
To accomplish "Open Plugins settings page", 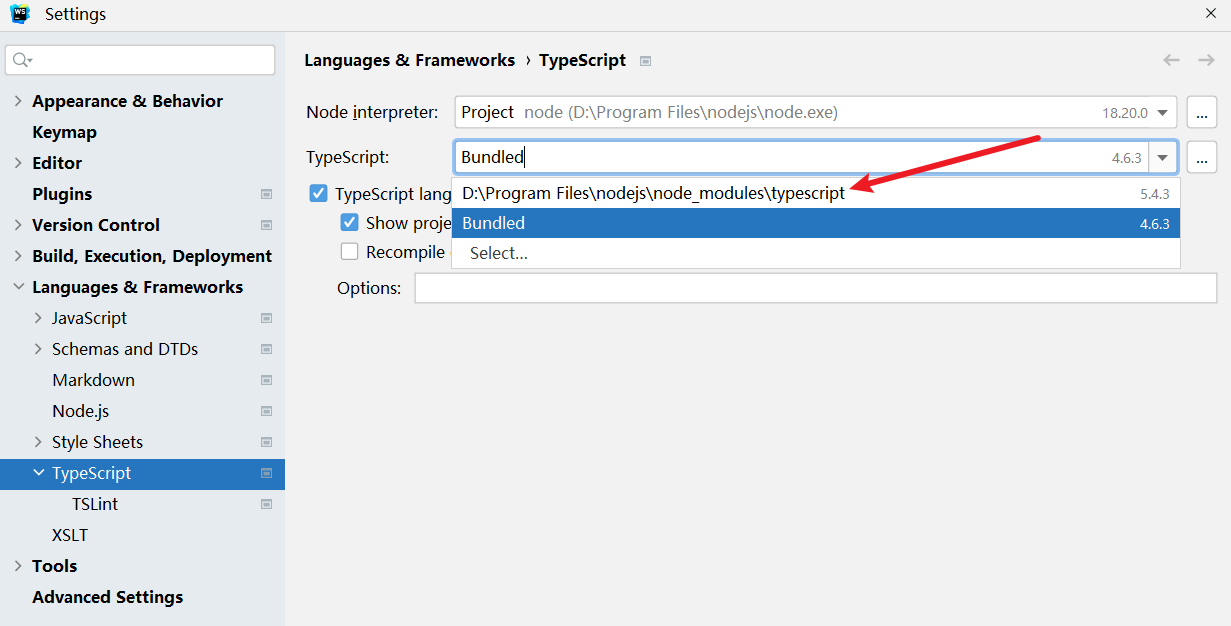I will click(62, 194).
